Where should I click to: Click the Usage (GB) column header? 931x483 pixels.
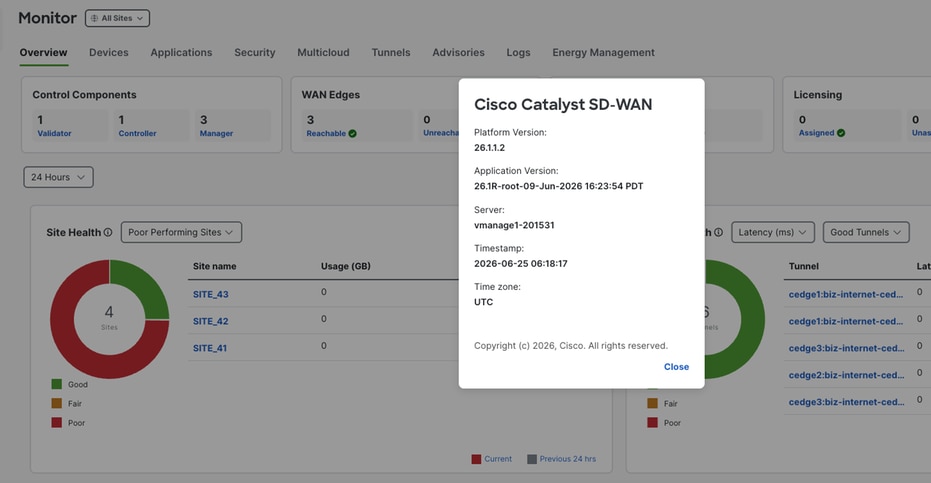click(346, 266)
